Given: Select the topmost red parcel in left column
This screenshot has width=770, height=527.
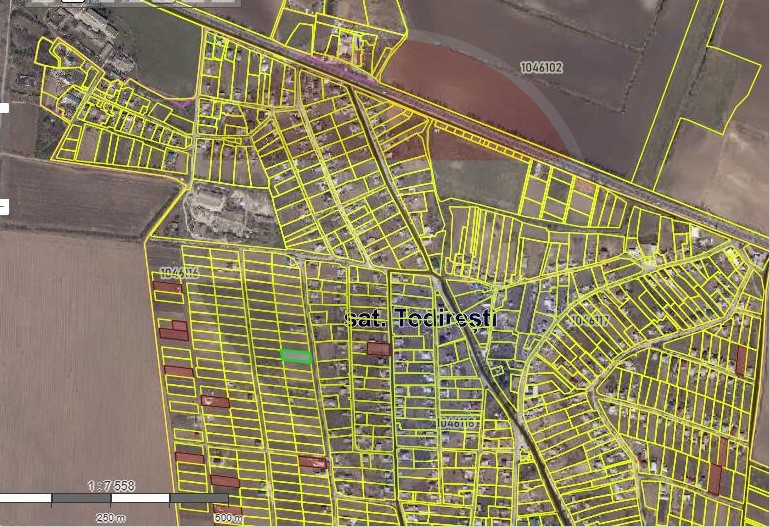Looking at the screenshot, I should (x=166, y=287).
